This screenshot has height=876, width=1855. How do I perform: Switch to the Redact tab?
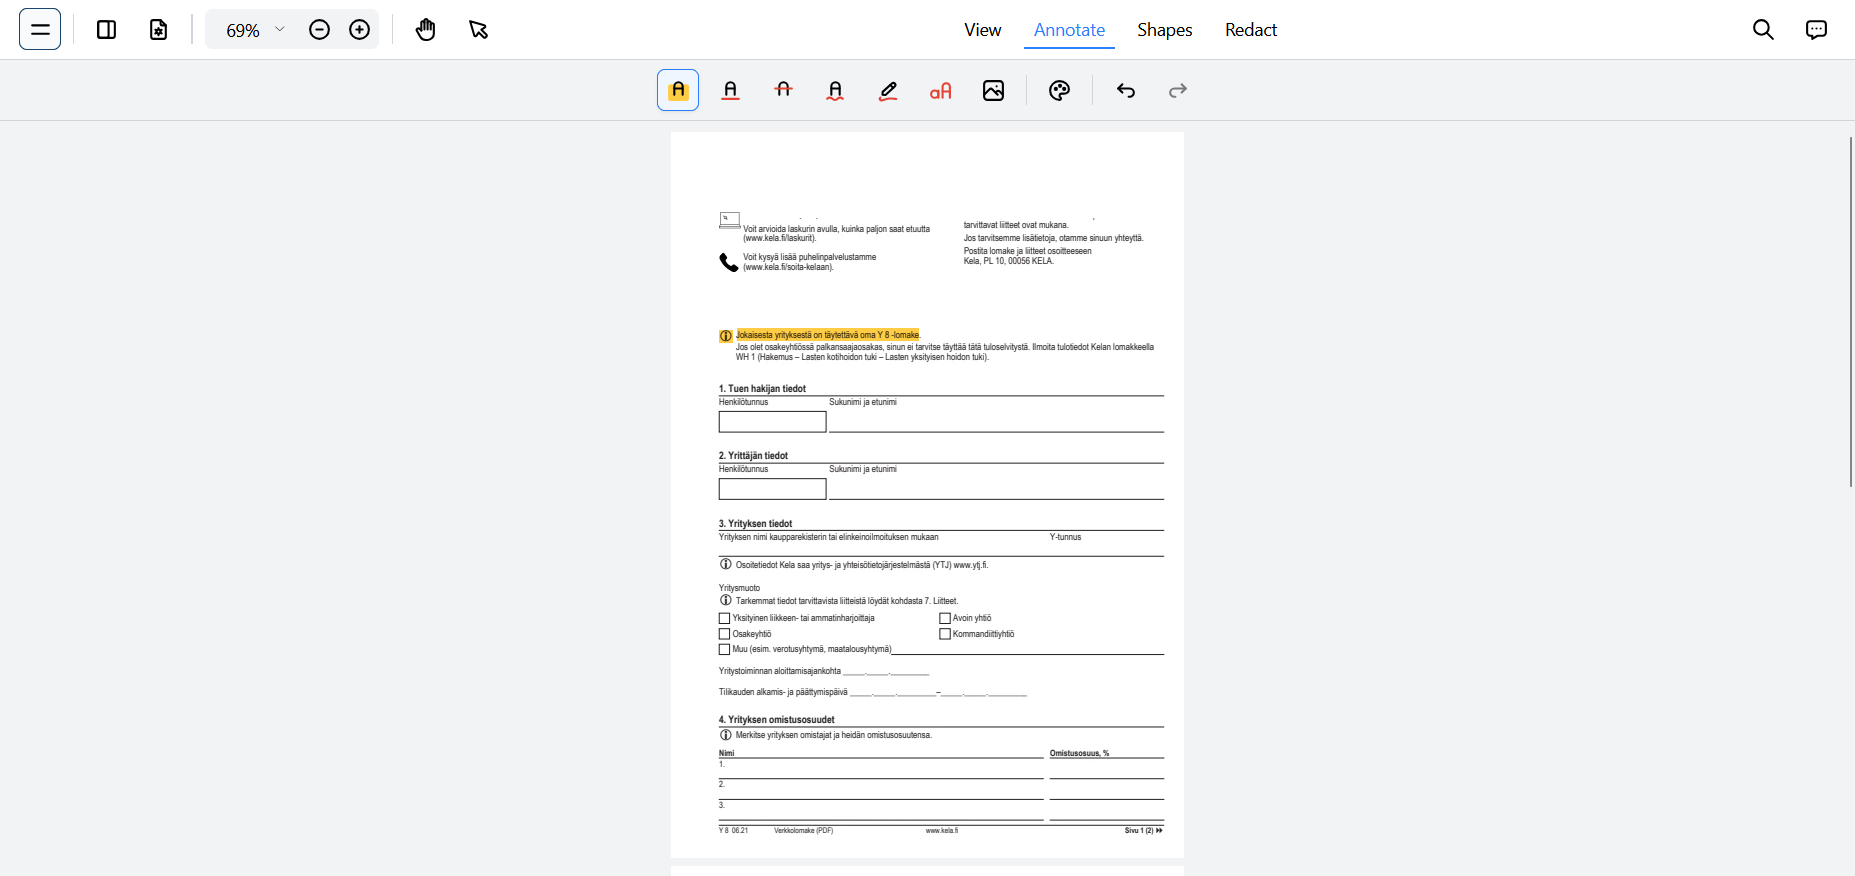[x=1251, y=30]
